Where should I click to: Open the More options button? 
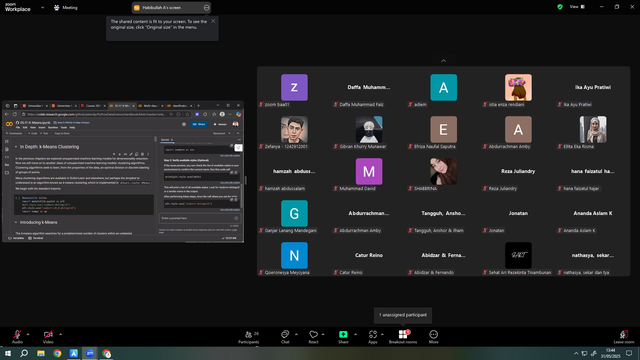pyautogui.click(x=433, y=337)
